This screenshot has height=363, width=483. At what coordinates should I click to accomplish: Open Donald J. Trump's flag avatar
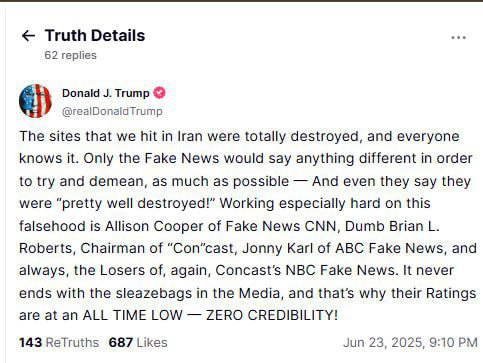click(x=35, y=101)
